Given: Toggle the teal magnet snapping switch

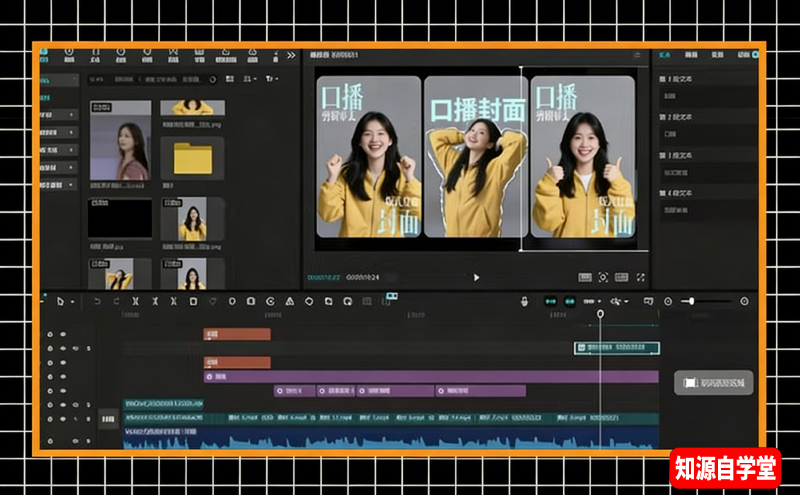Looking at the screenshot, I should coord(550,301).
